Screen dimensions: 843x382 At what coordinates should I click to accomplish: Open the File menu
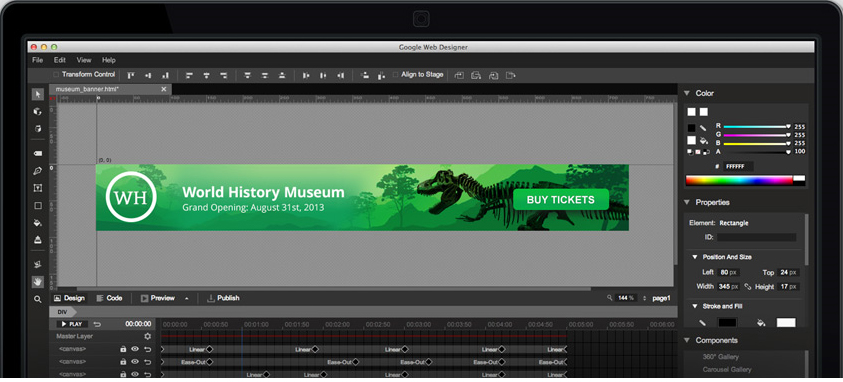click(x=37, y=60)
